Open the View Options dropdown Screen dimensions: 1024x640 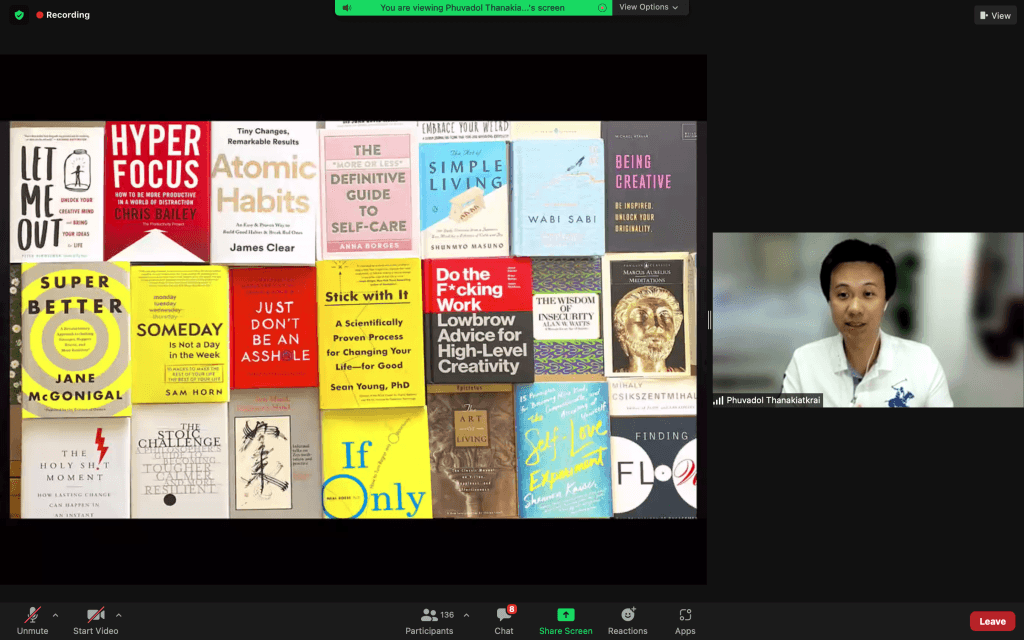[648, 8]
